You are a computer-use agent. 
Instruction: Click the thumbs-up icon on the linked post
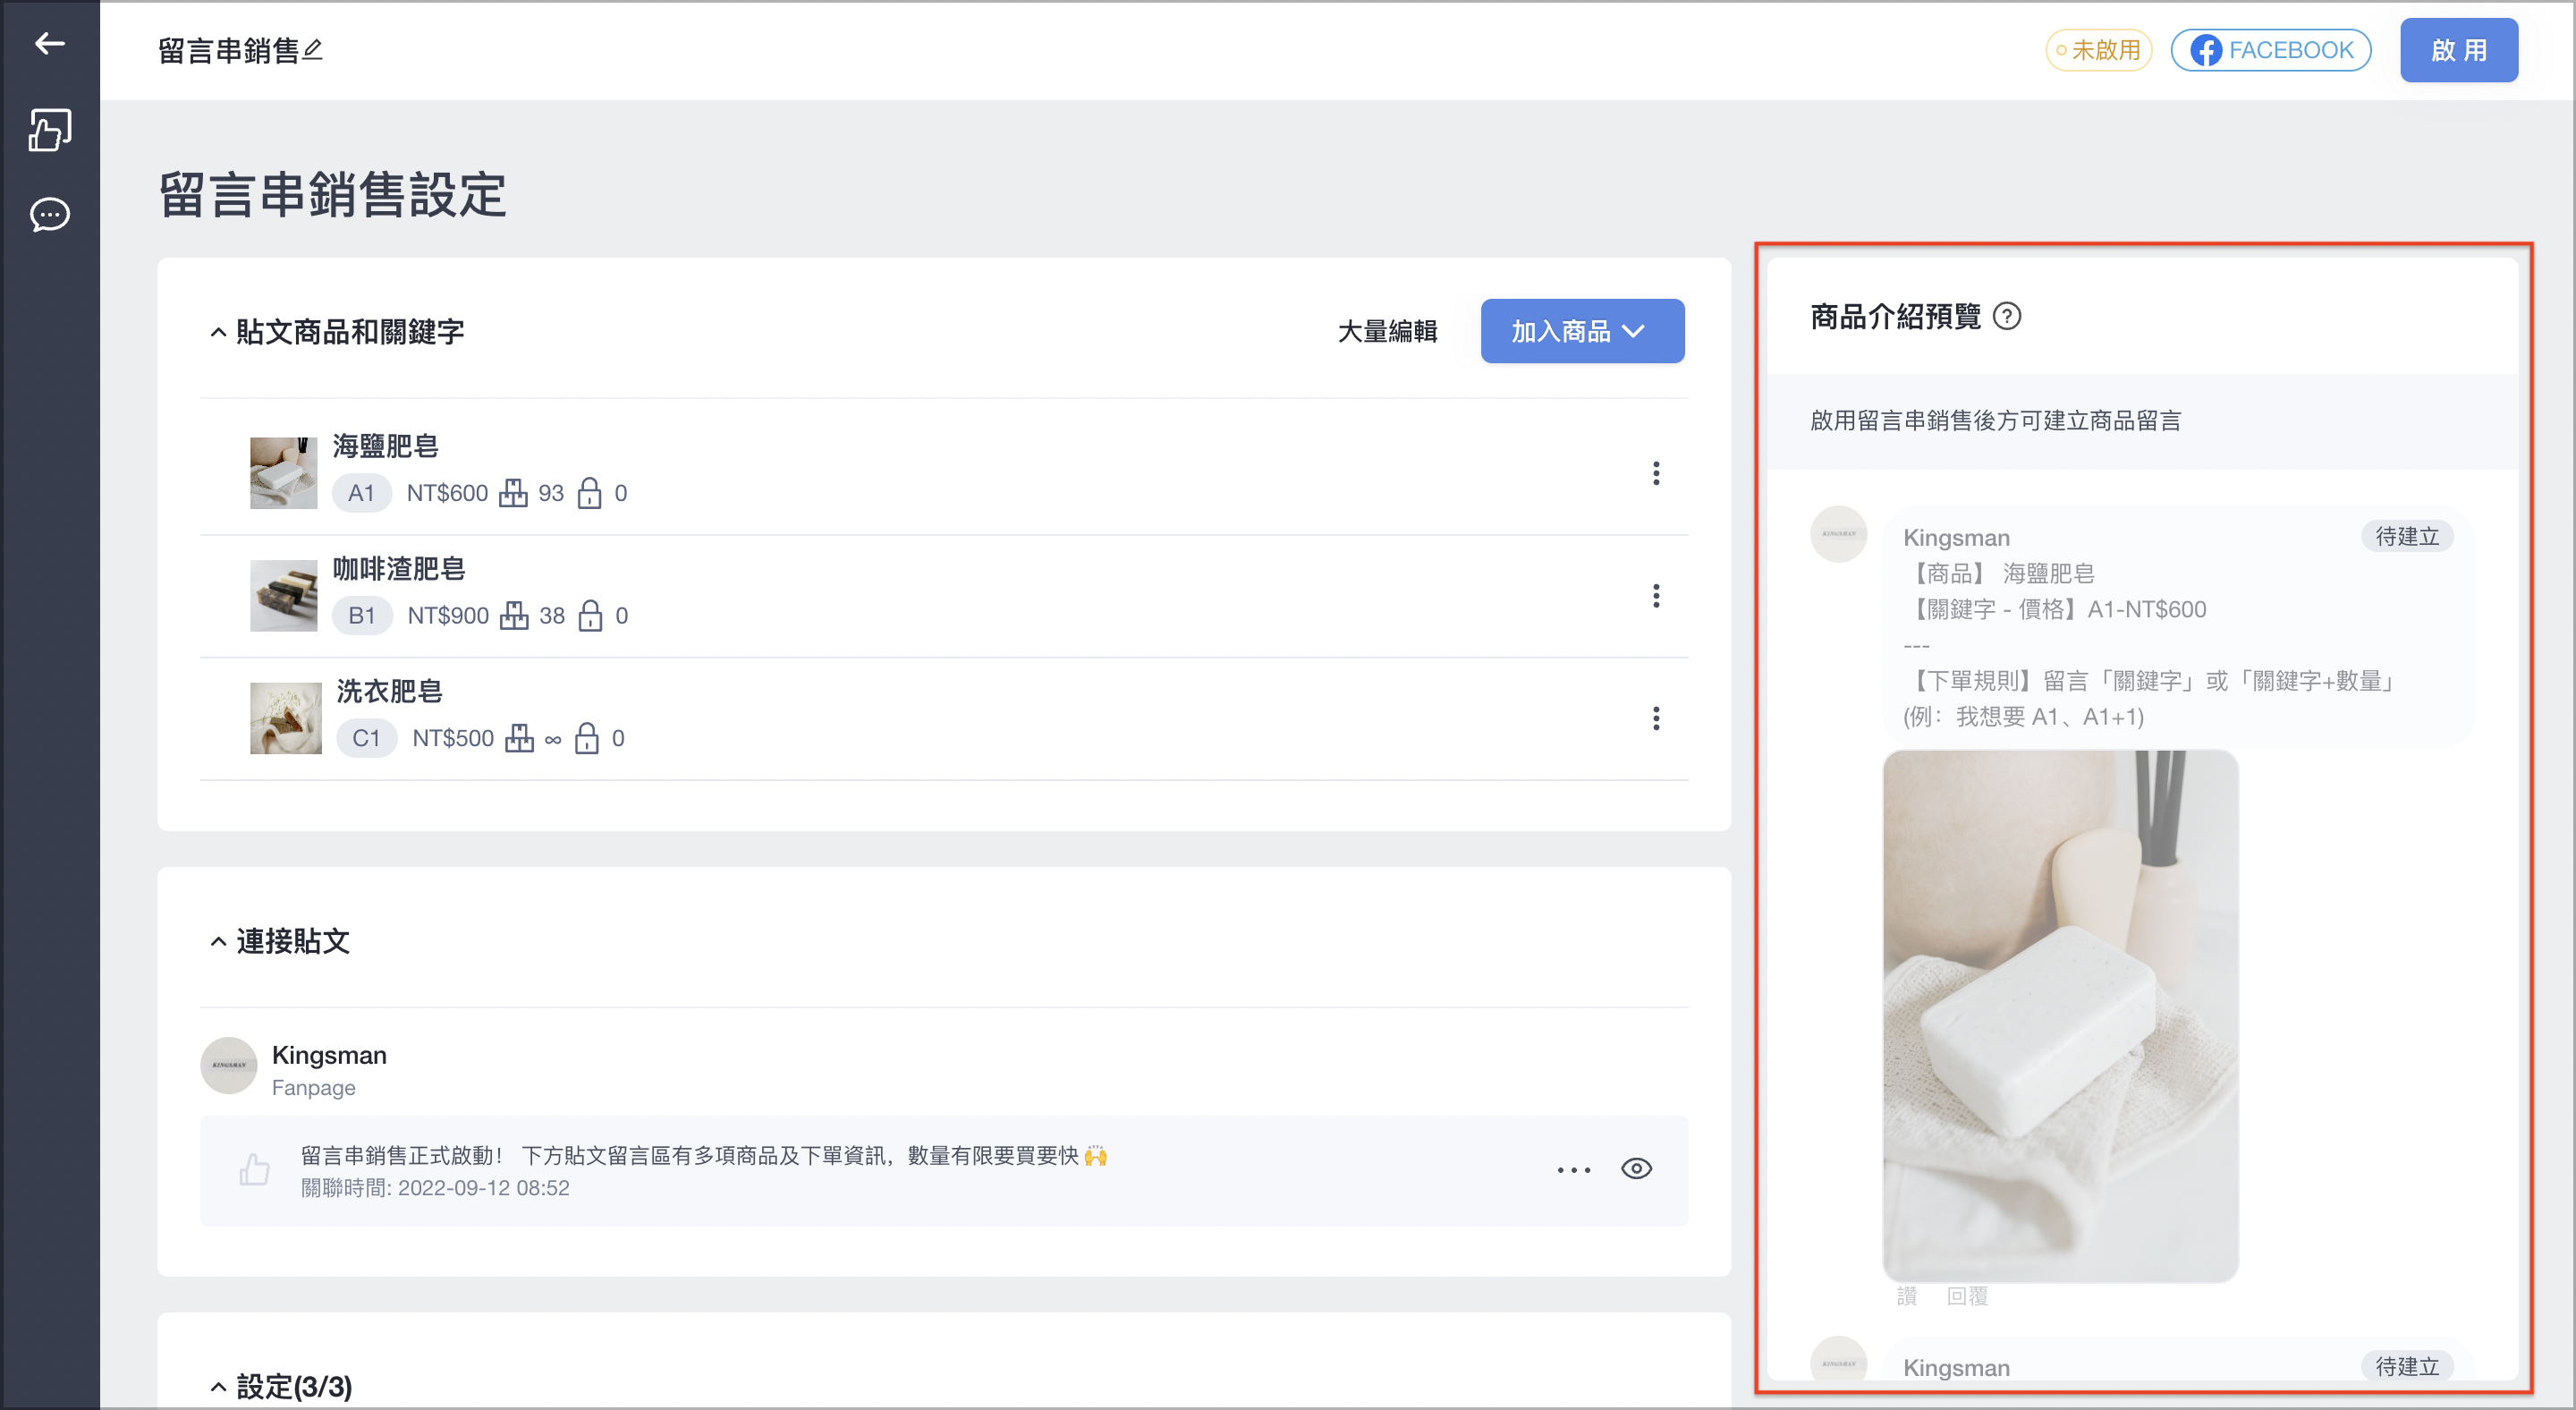(x=255, y=1169)
